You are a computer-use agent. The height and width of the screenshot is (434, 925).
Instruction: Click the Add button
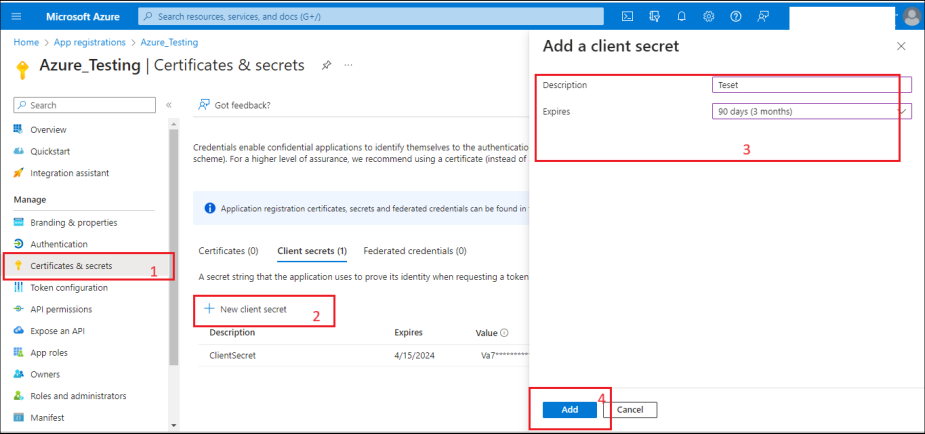pos(569,410)
